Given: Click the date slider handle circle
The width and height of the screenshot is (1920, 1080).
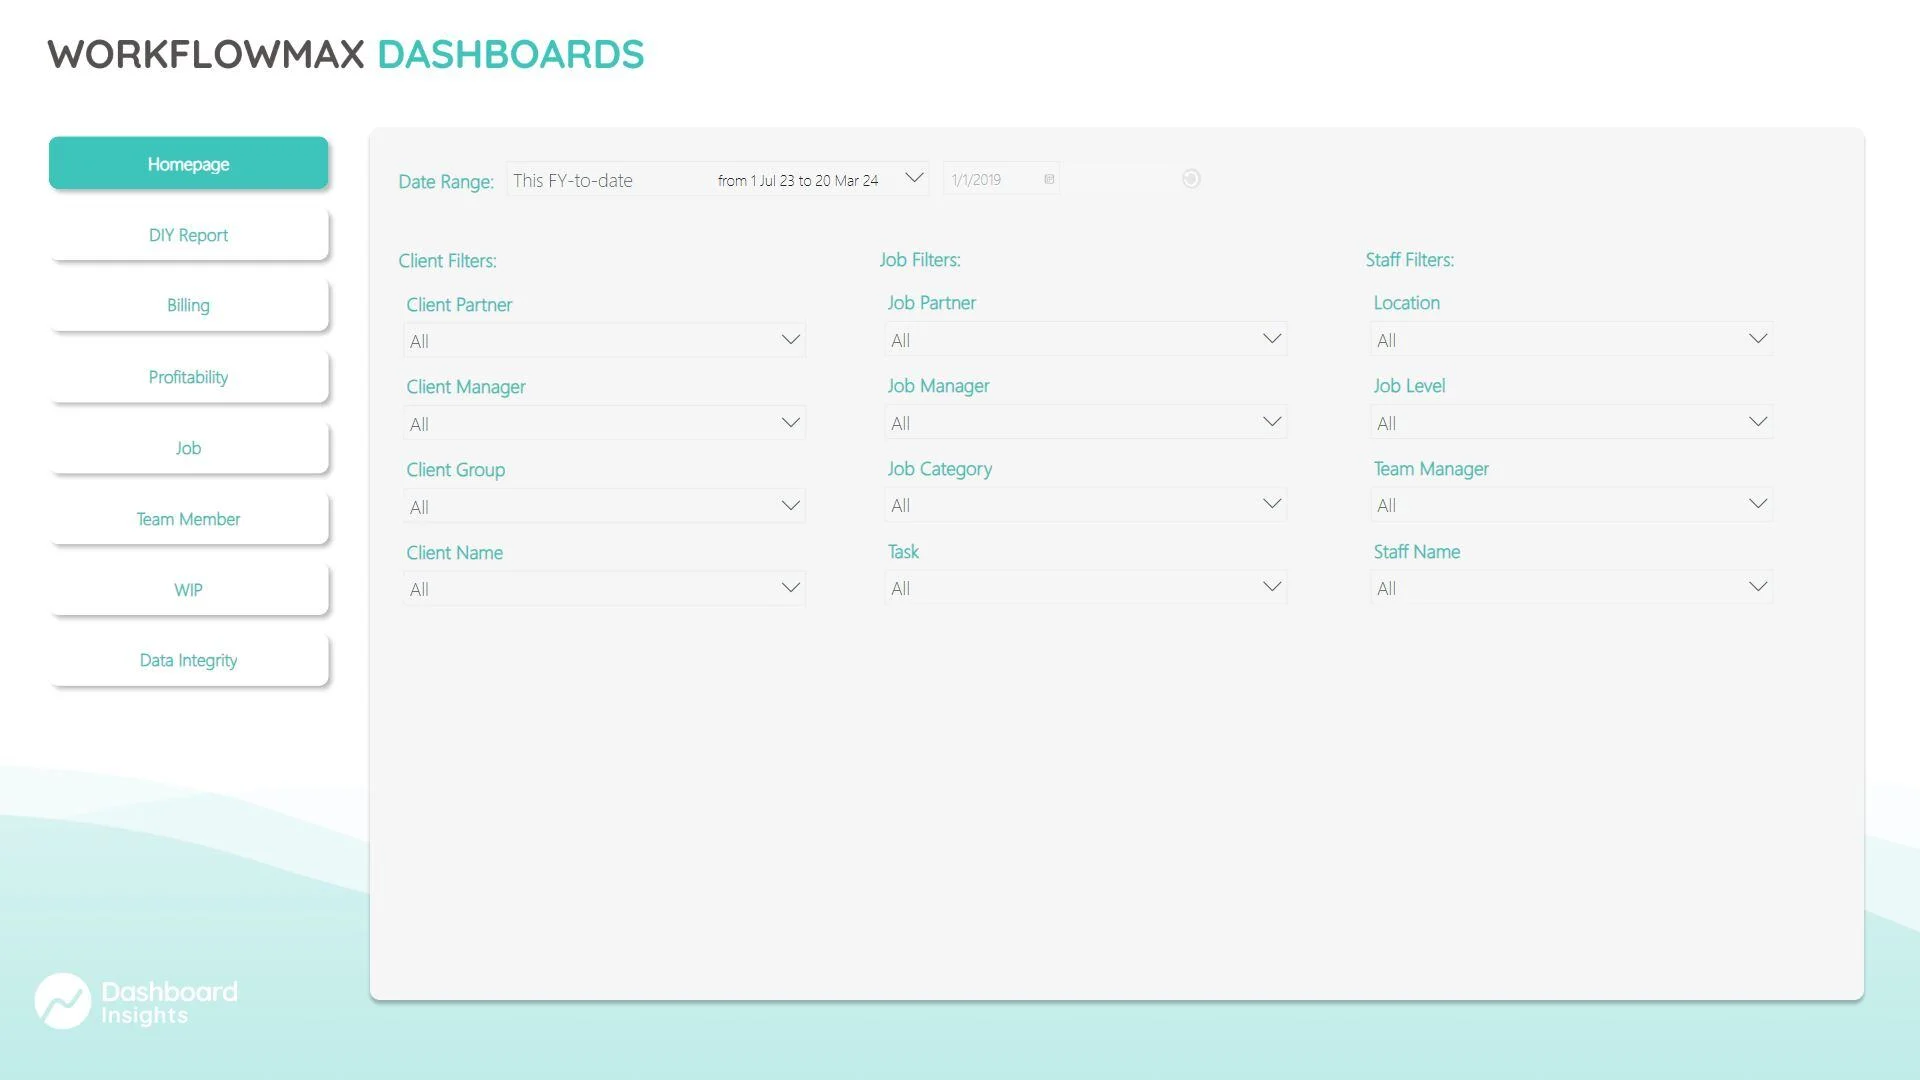Looking at the screenshot, I should point(1190,179).
